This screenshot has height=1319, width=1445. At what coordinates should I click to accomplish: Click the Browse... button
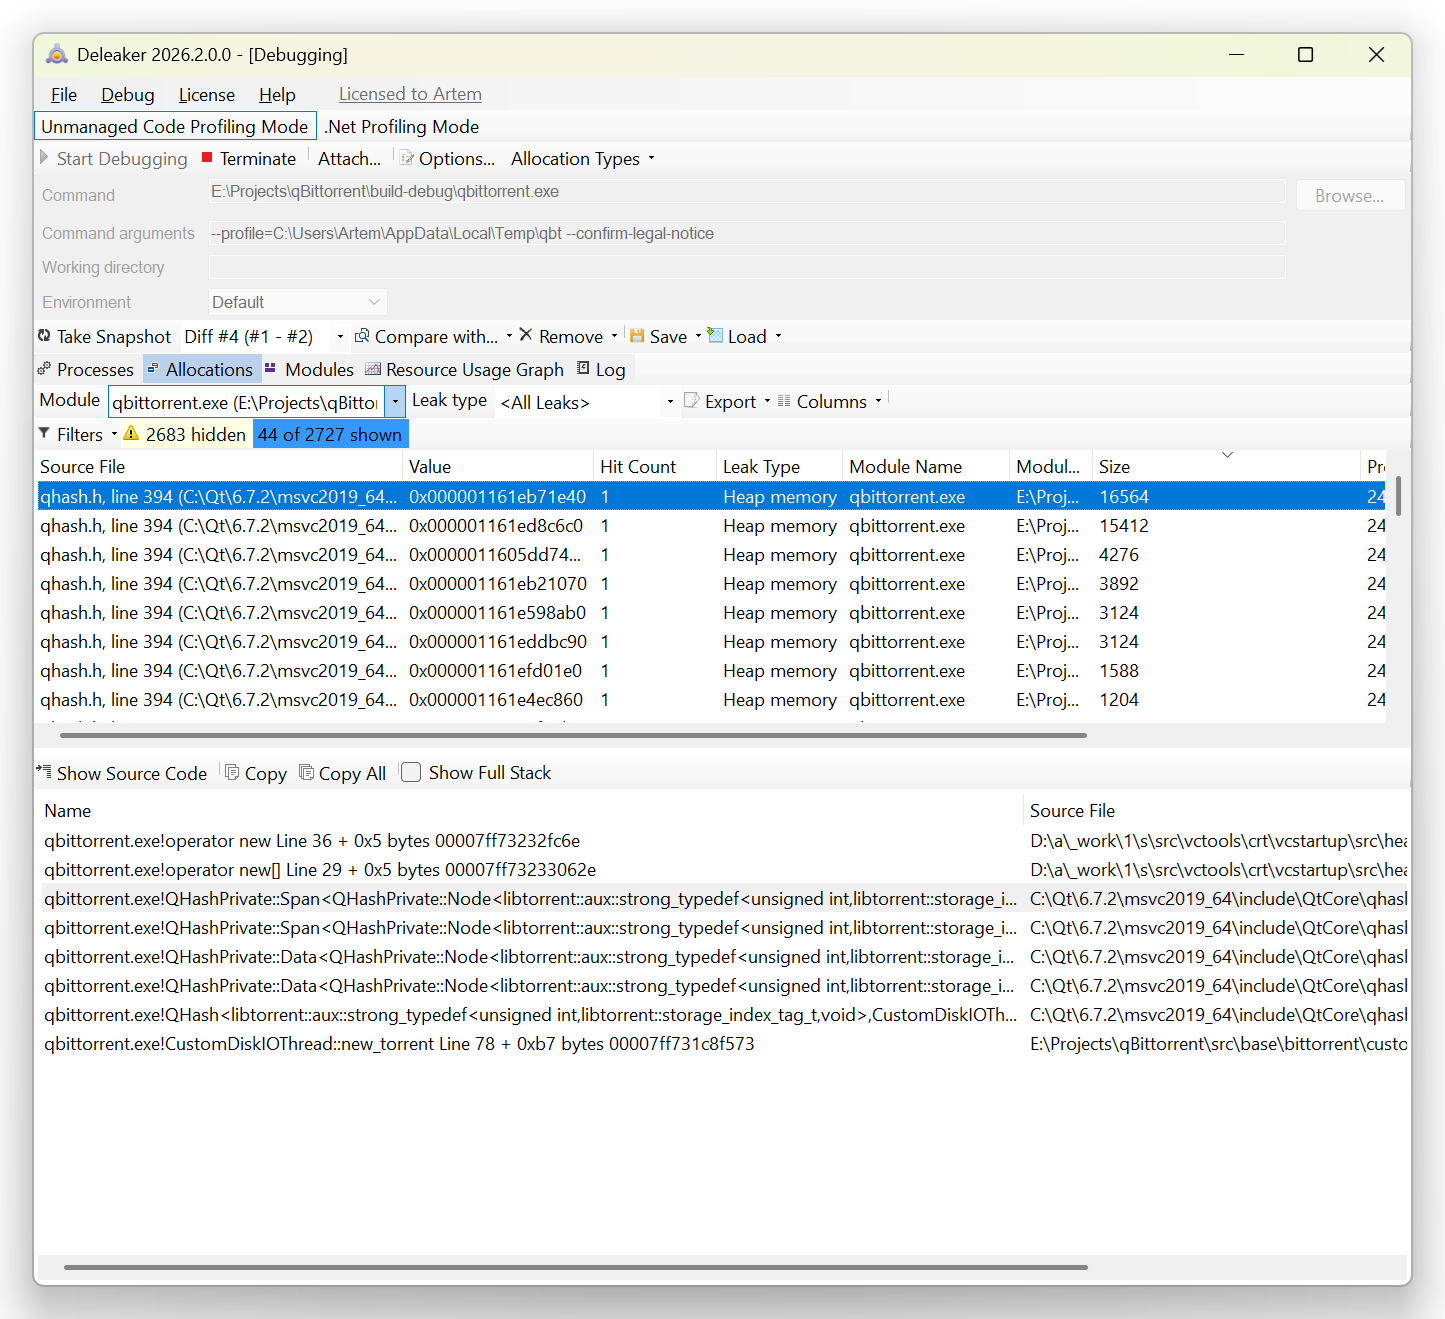[1350, 196]
